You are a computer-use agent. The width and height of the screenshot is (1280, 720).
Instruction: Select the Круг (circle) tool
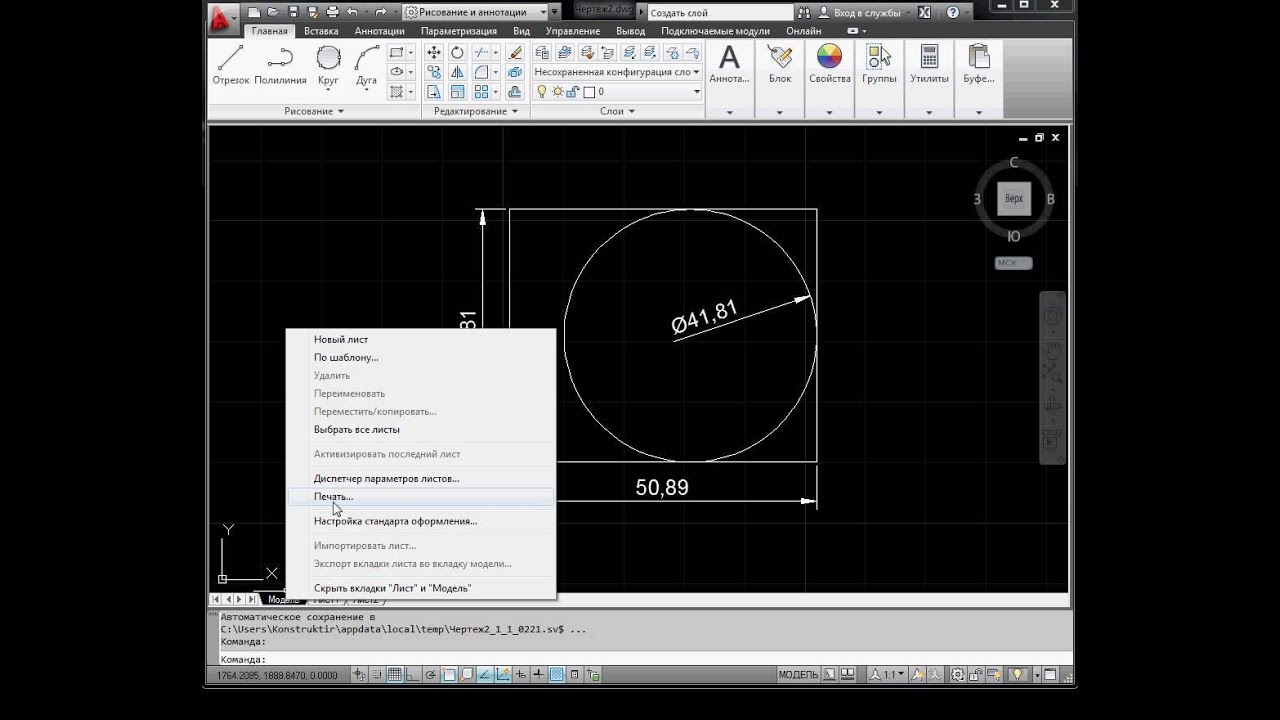click(328, 65)
